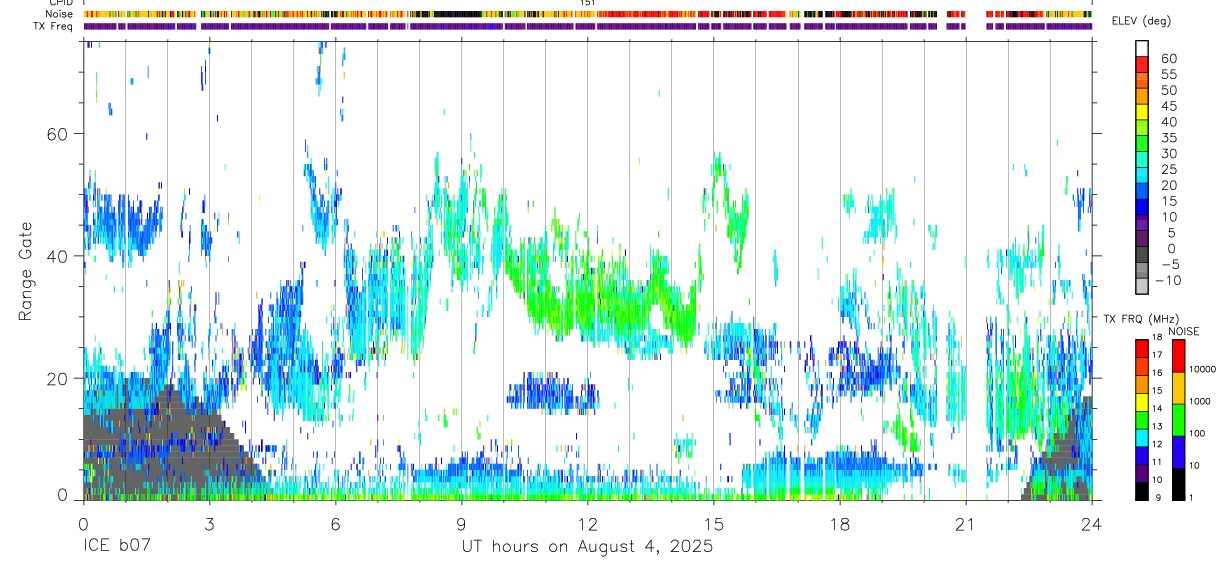Click the 'UT hours on August 4, 2025' axis title

pos(586,547)
